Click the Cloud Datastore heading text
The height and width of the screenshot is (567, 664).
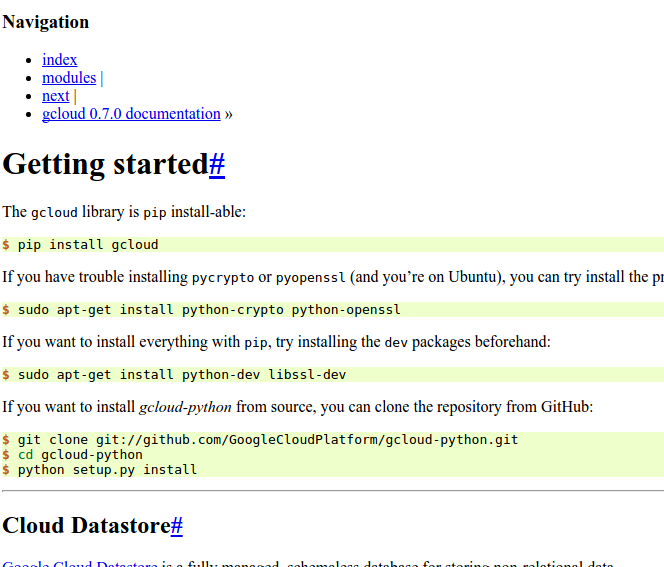tap(86, 526)
